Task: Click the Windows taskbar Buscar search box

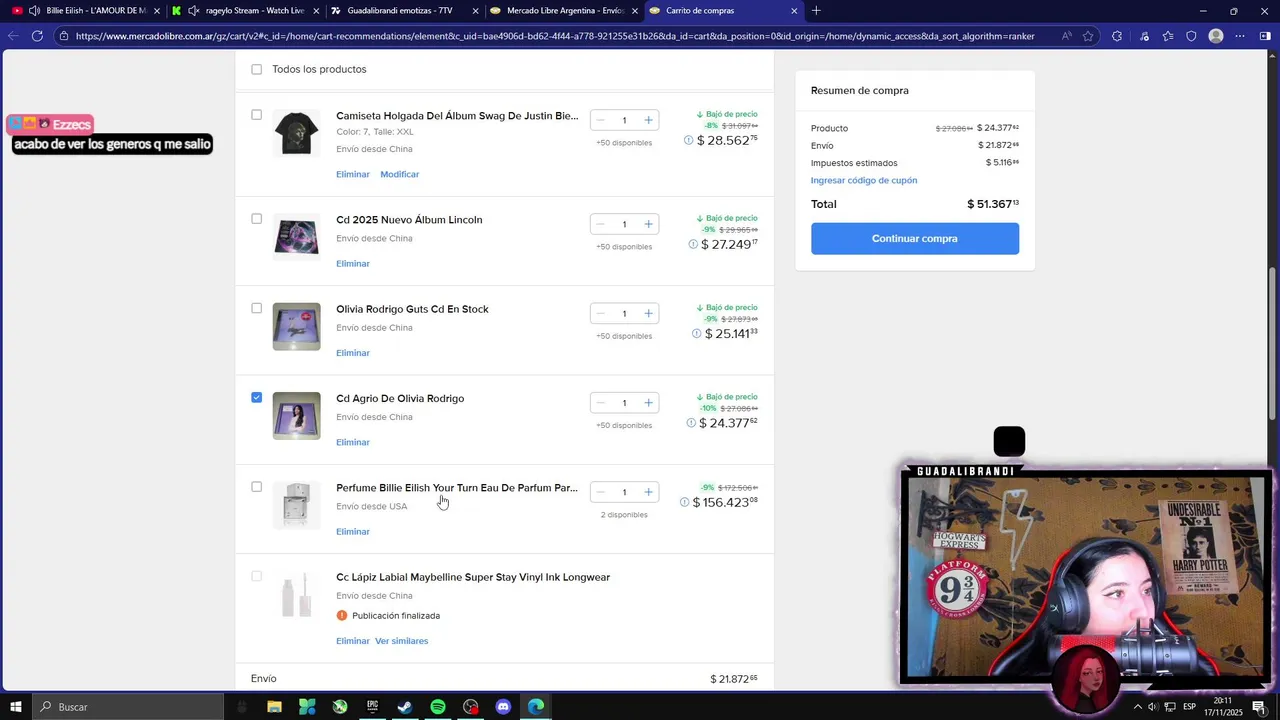Action: click(x=128, y=707)
